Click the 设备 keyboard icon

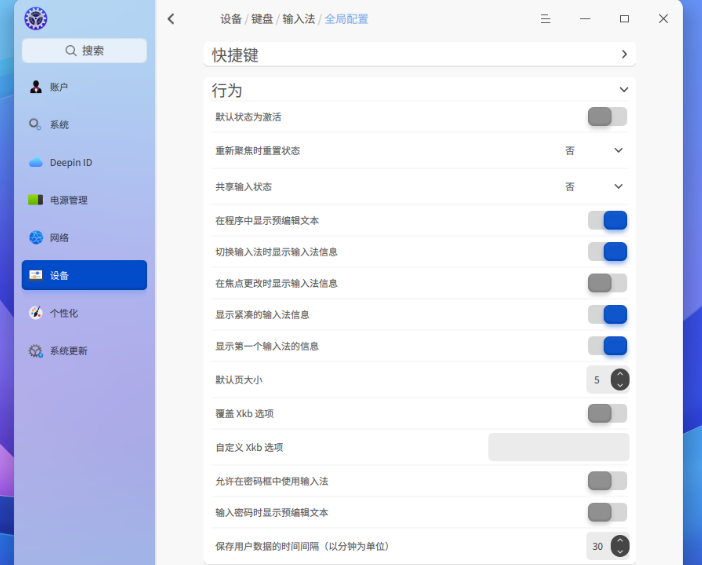tap(36, 275)
